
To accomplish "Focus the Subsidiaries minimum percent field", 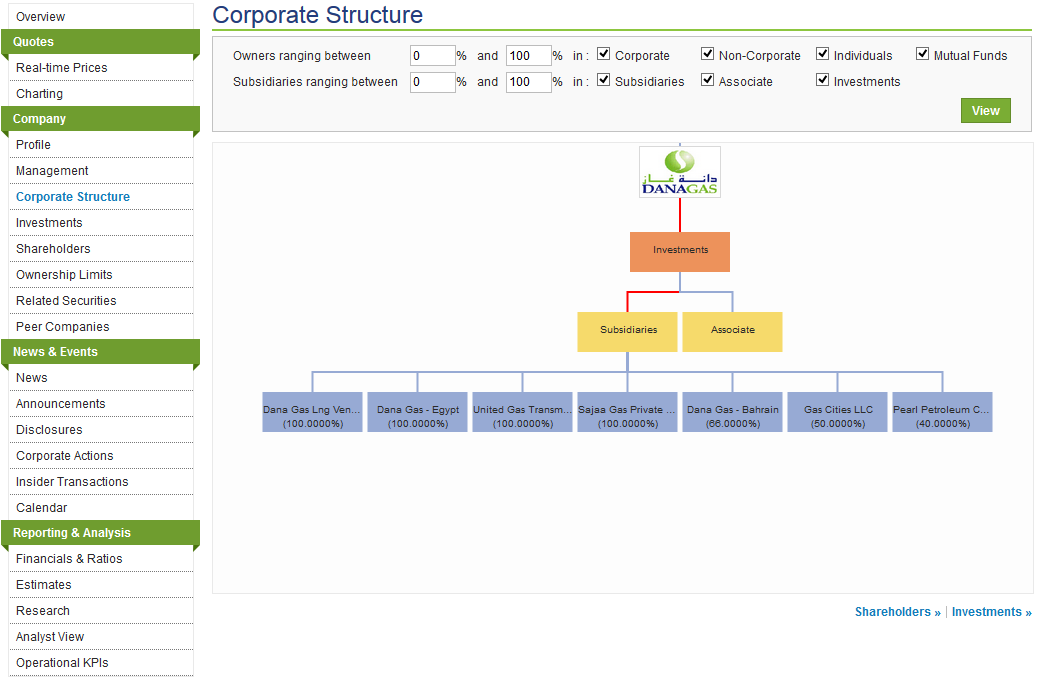I will tap(433, 82).
